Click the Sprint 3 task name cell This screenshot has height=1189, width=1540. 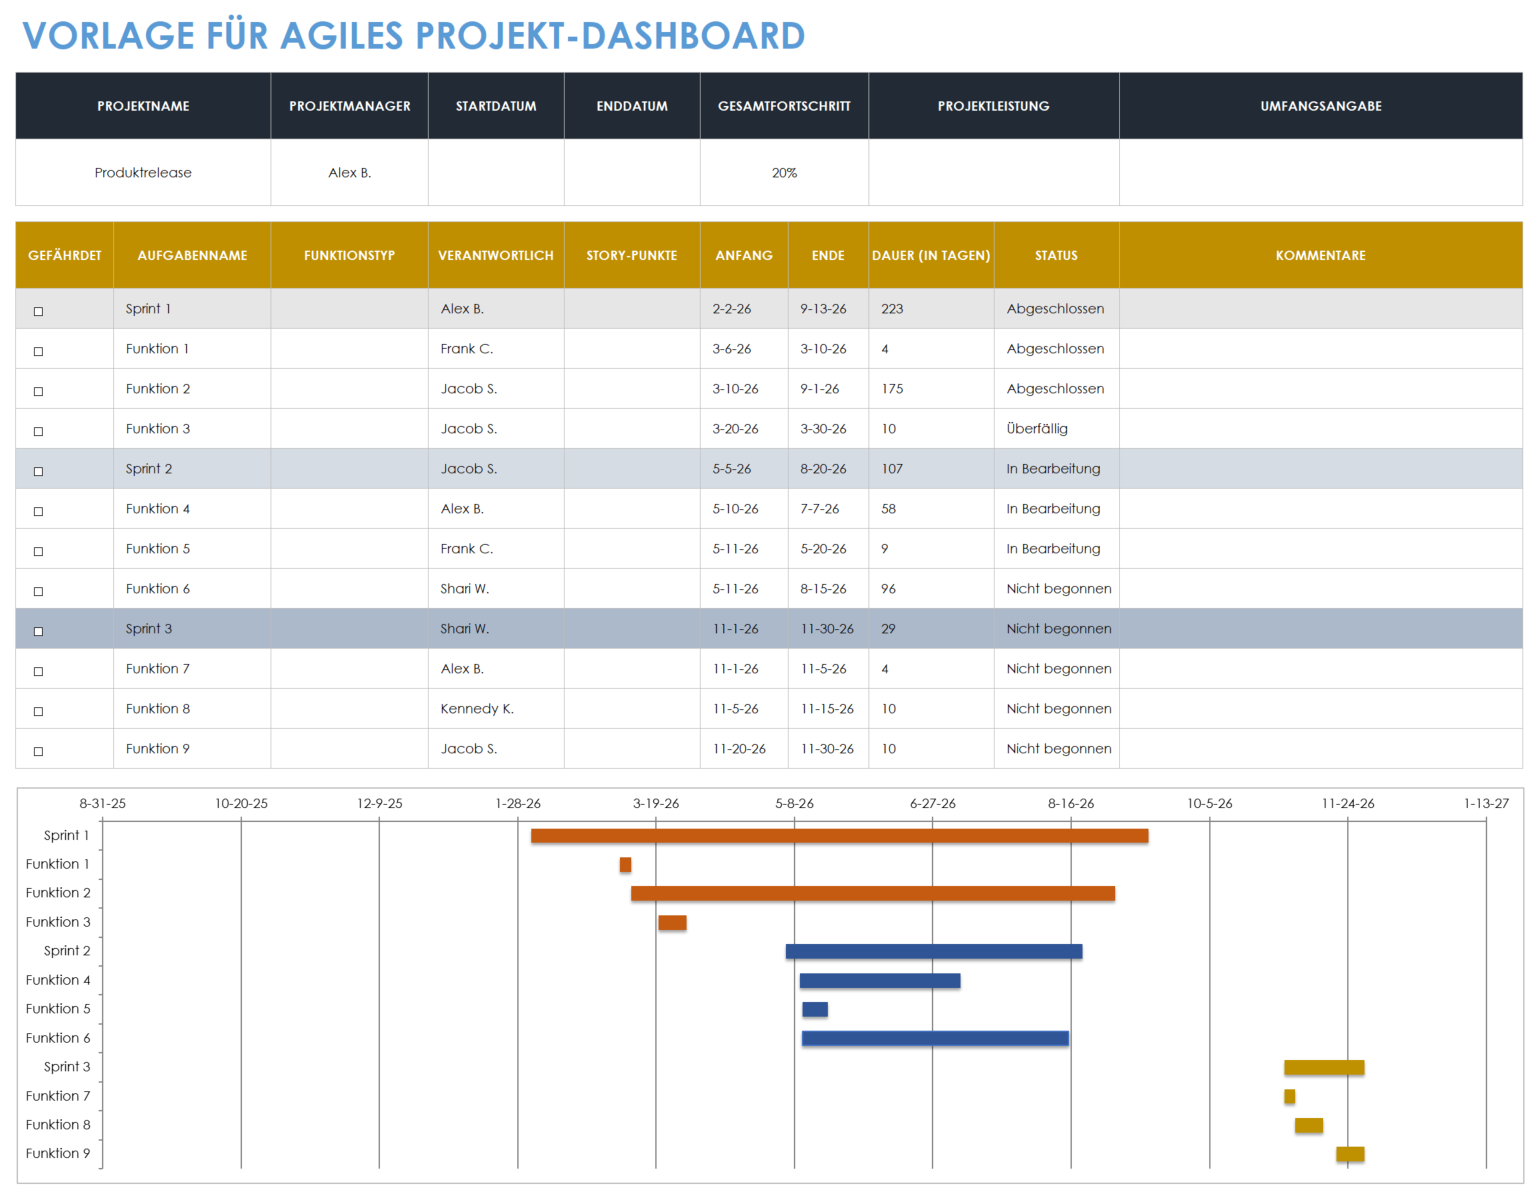tap(192, 629)
